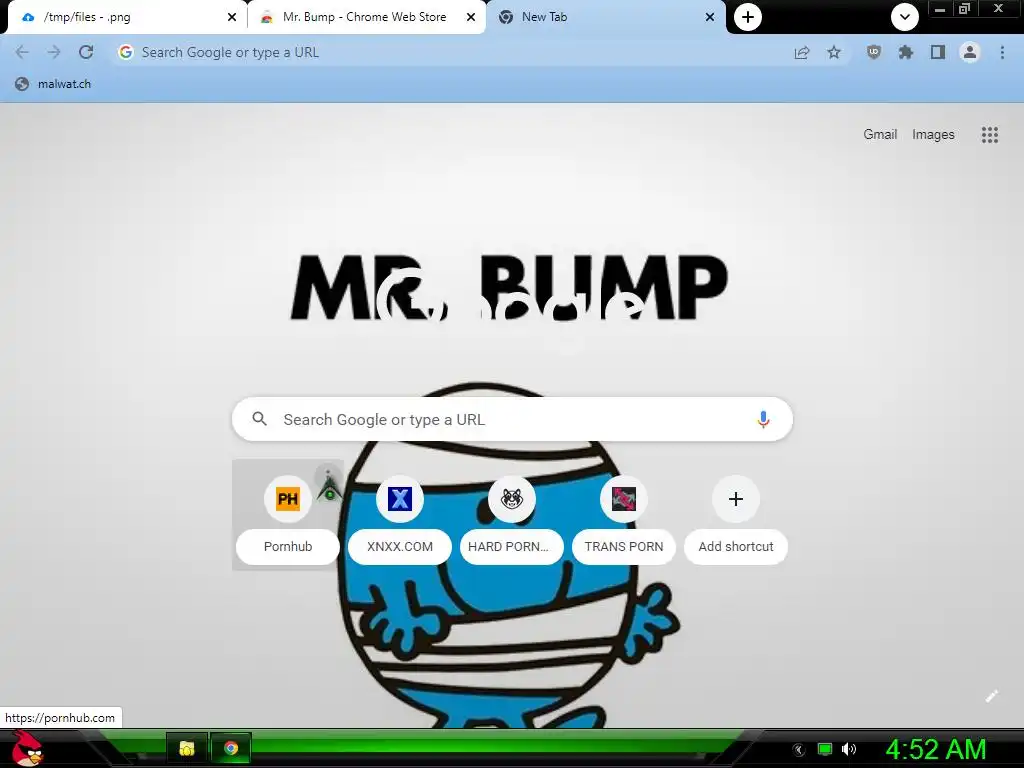
Task: Open the share this page icon
Action: click(802, 52)
